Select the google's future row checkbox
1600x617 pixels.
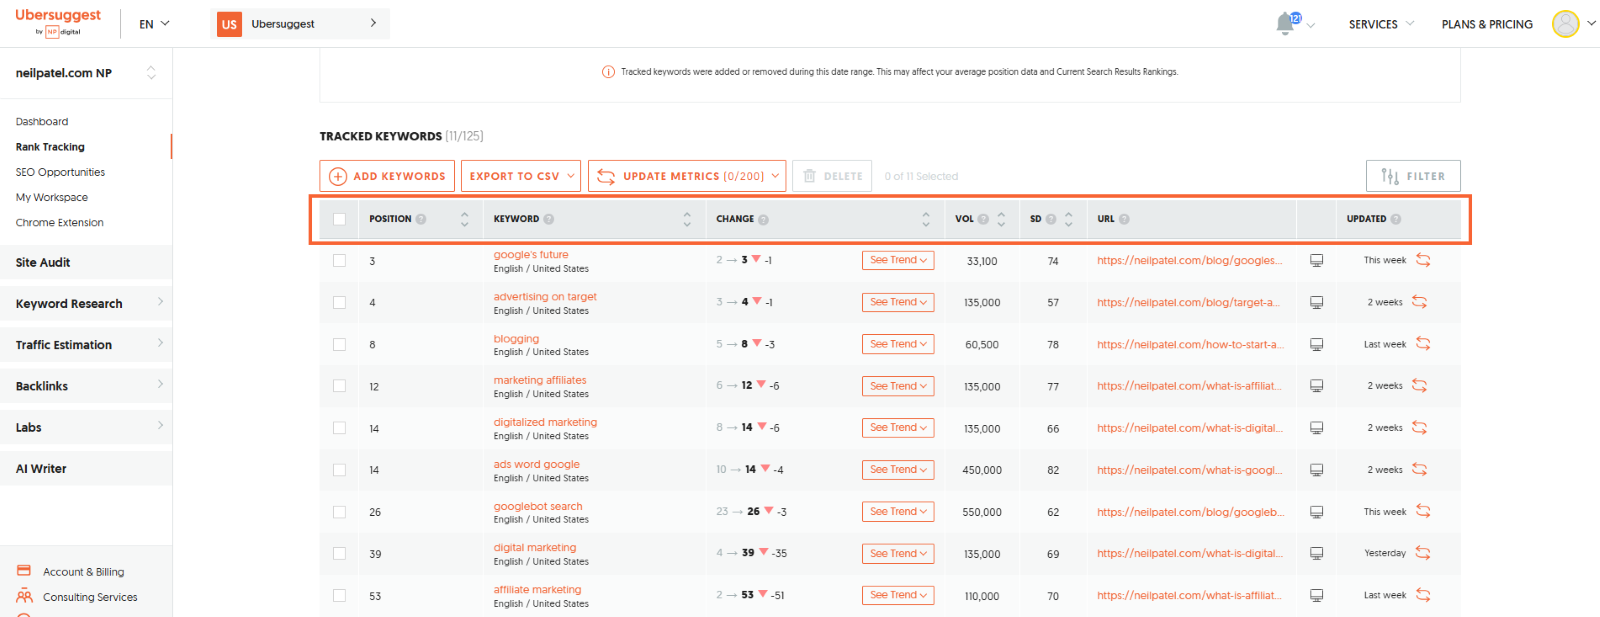(x=340, y=260)
